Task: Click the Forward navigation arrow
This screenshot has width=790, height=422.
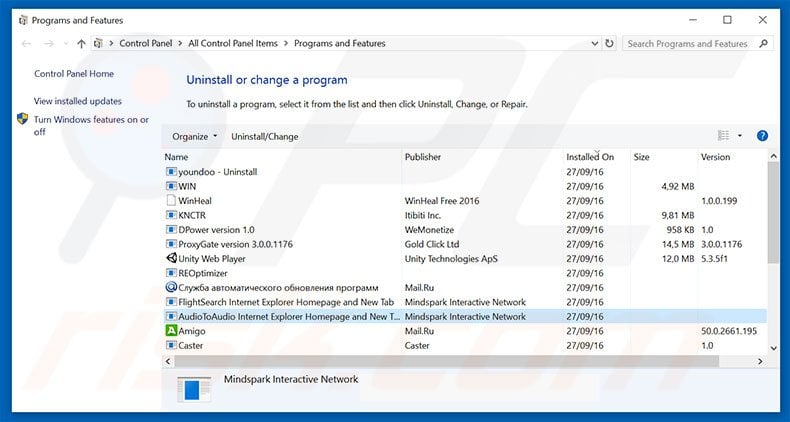Action: [48, 44]
